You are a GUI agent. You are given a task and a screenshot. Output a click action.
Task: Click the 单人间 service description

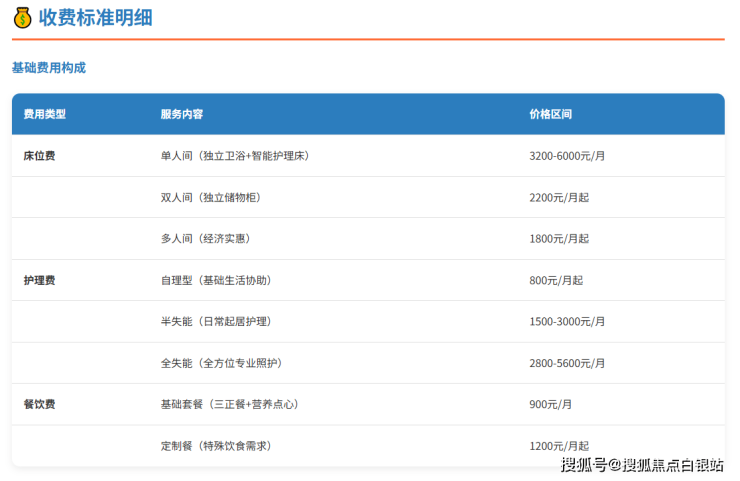point(241,156)
